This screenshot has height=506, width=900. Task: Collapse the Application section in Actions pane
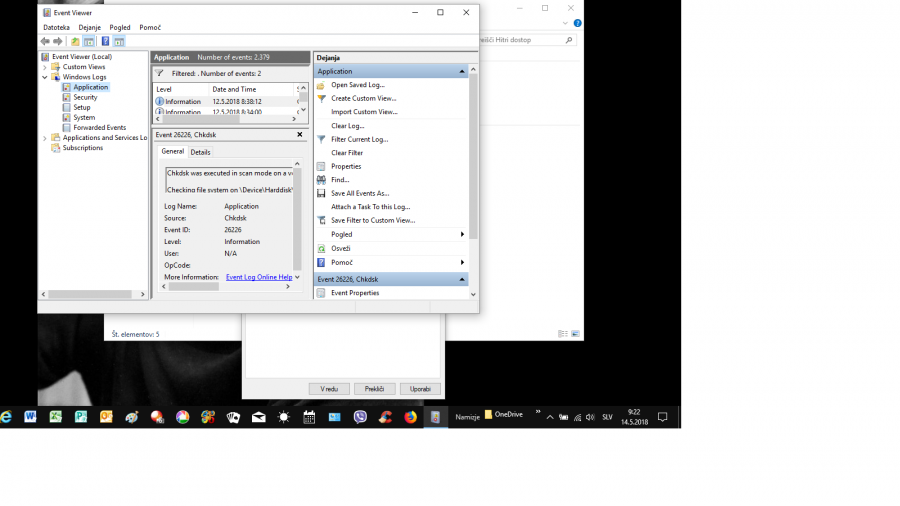coord(462,72)
